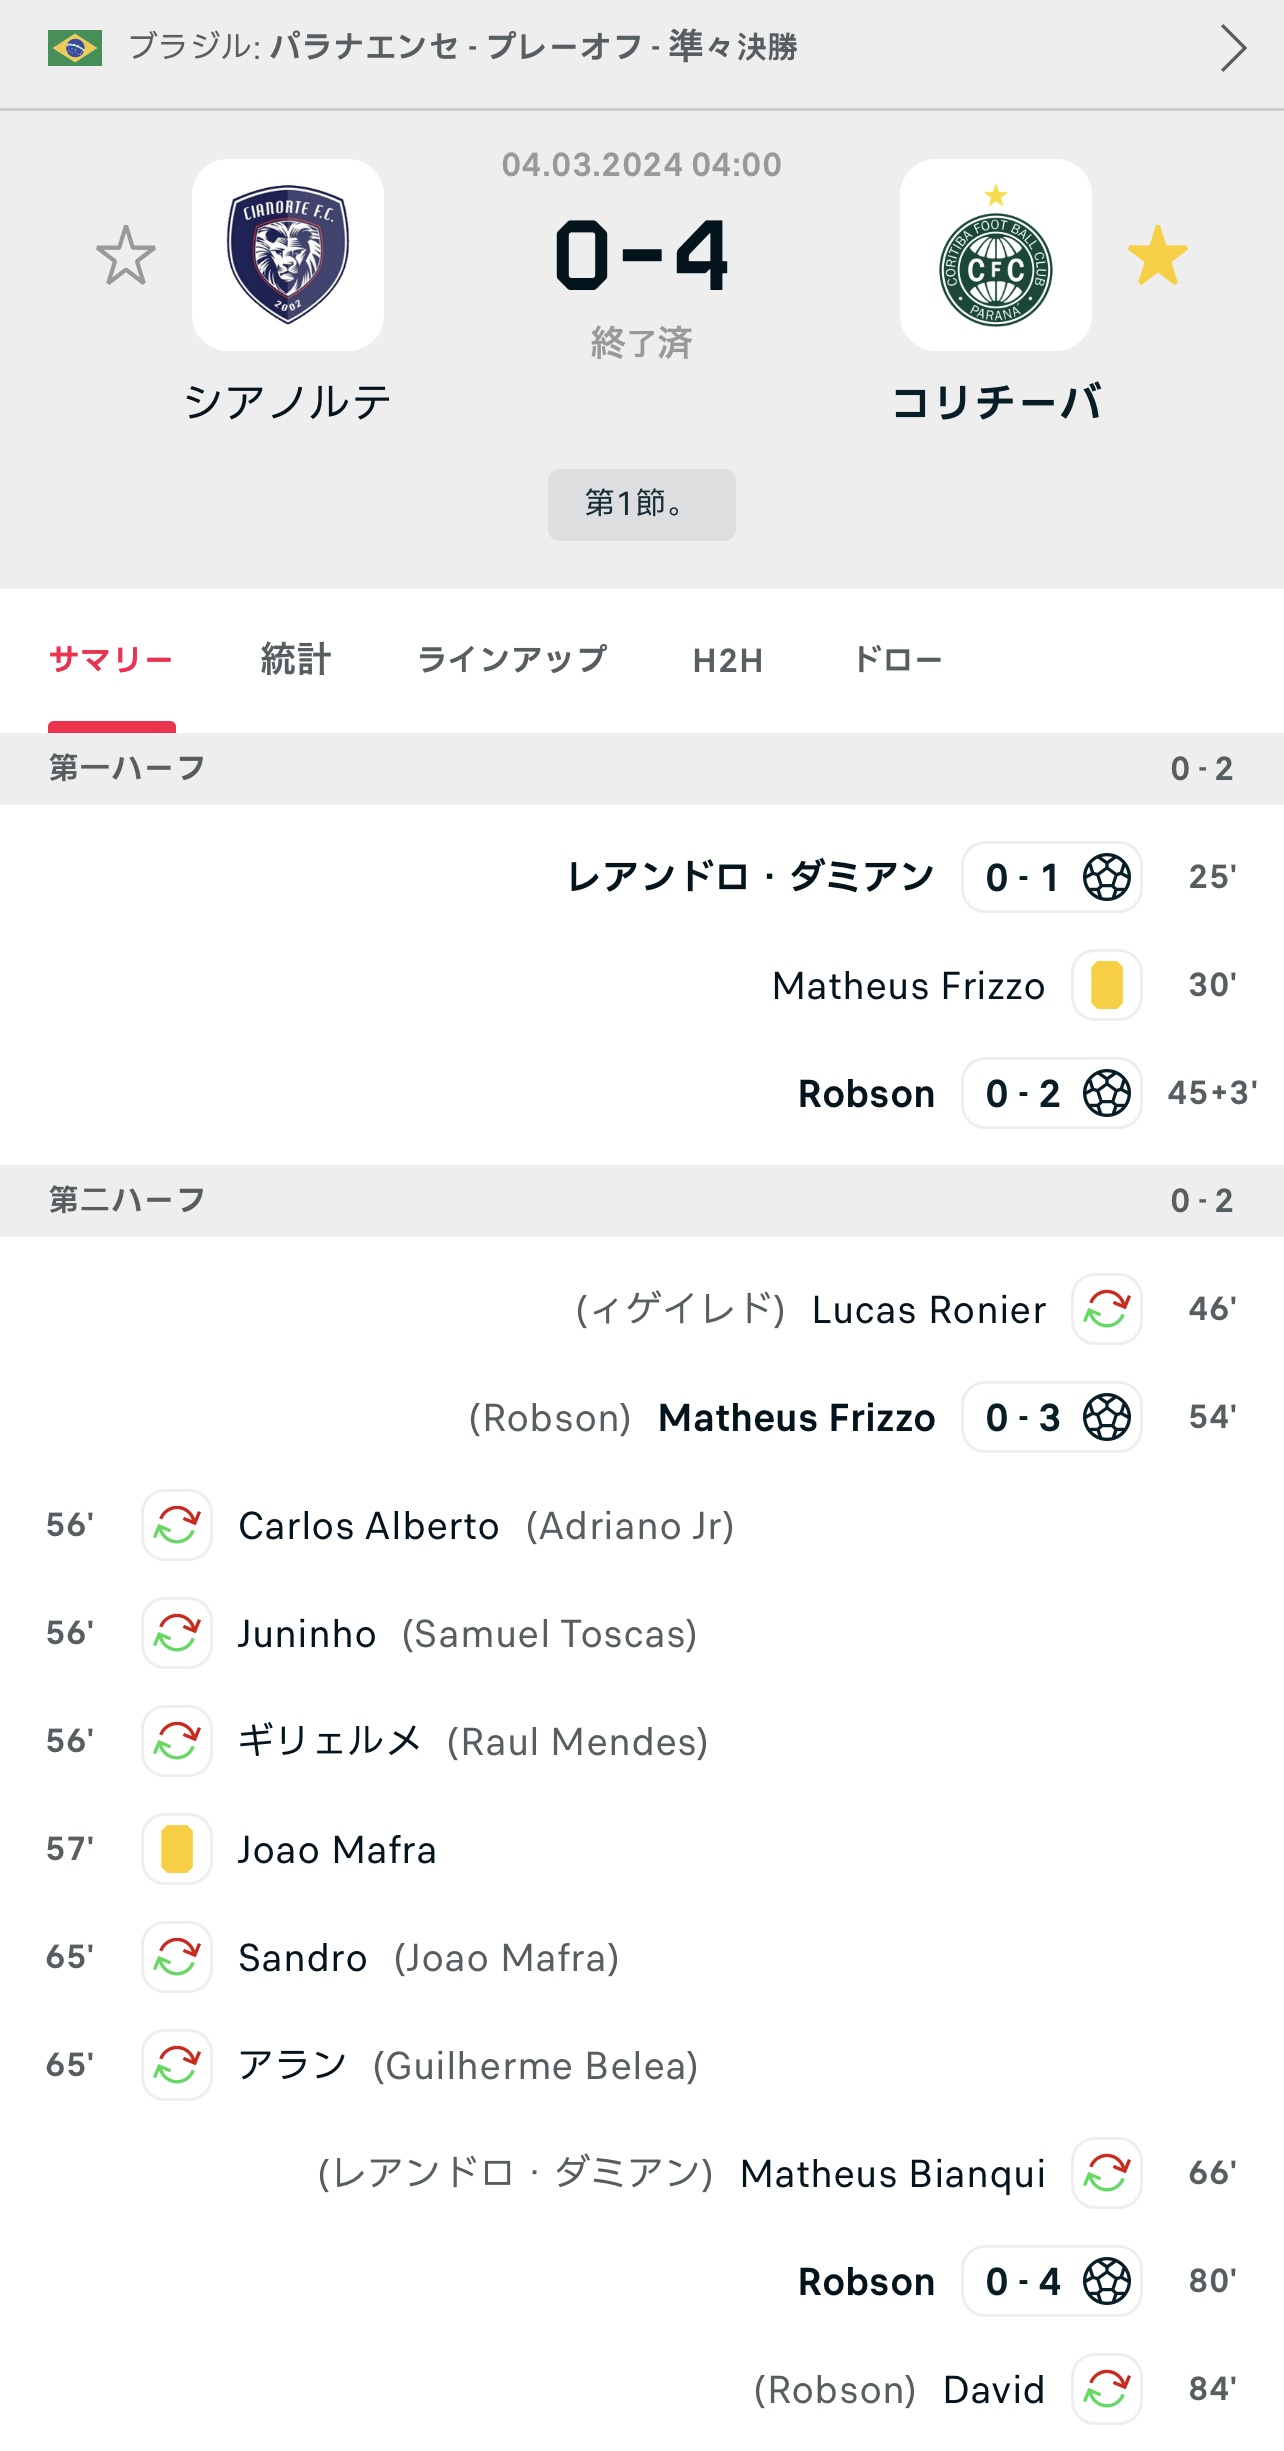Toggle favorite star for コリチーバ
1284x2451 pixels.
[x=1158, y=256]
